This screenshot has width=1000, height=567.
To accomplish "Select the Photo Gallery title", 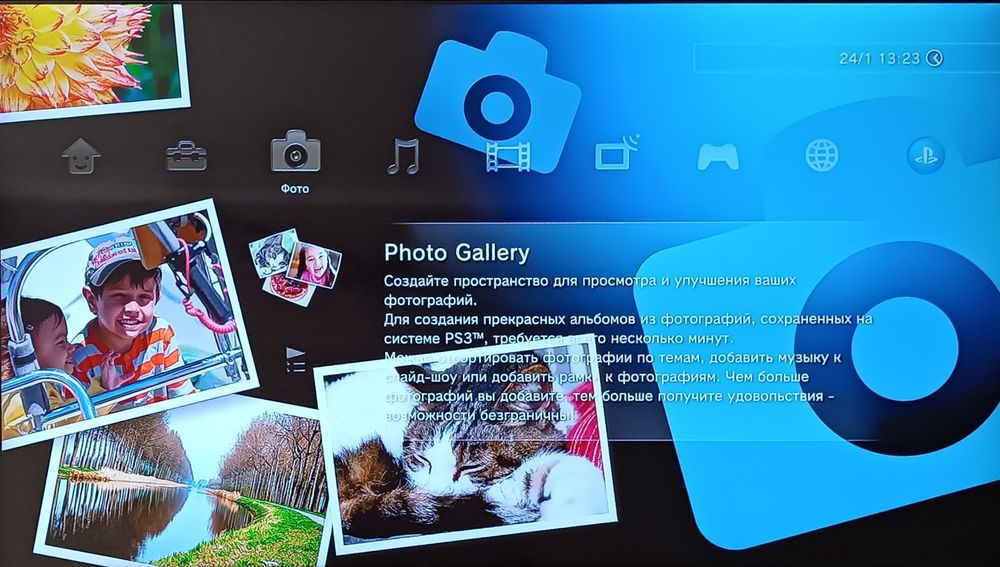I will coord(457,253).
